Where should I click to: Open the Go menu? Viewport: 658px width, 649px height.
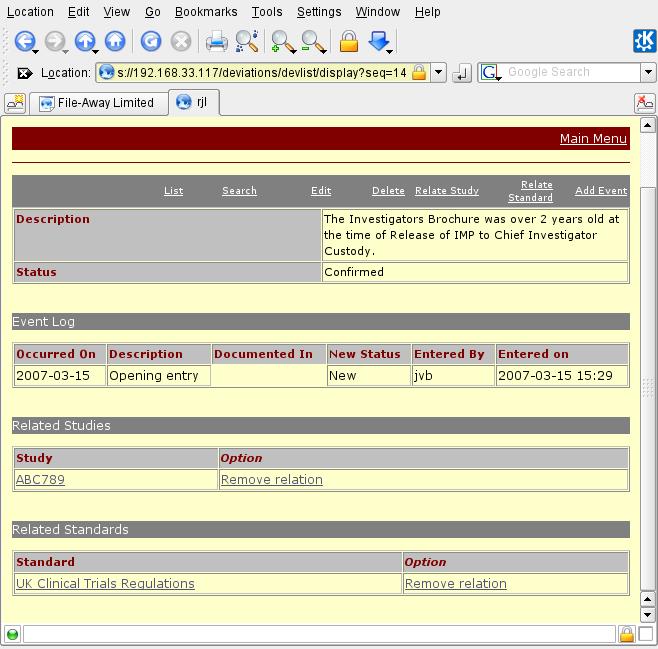coord(153,12)
